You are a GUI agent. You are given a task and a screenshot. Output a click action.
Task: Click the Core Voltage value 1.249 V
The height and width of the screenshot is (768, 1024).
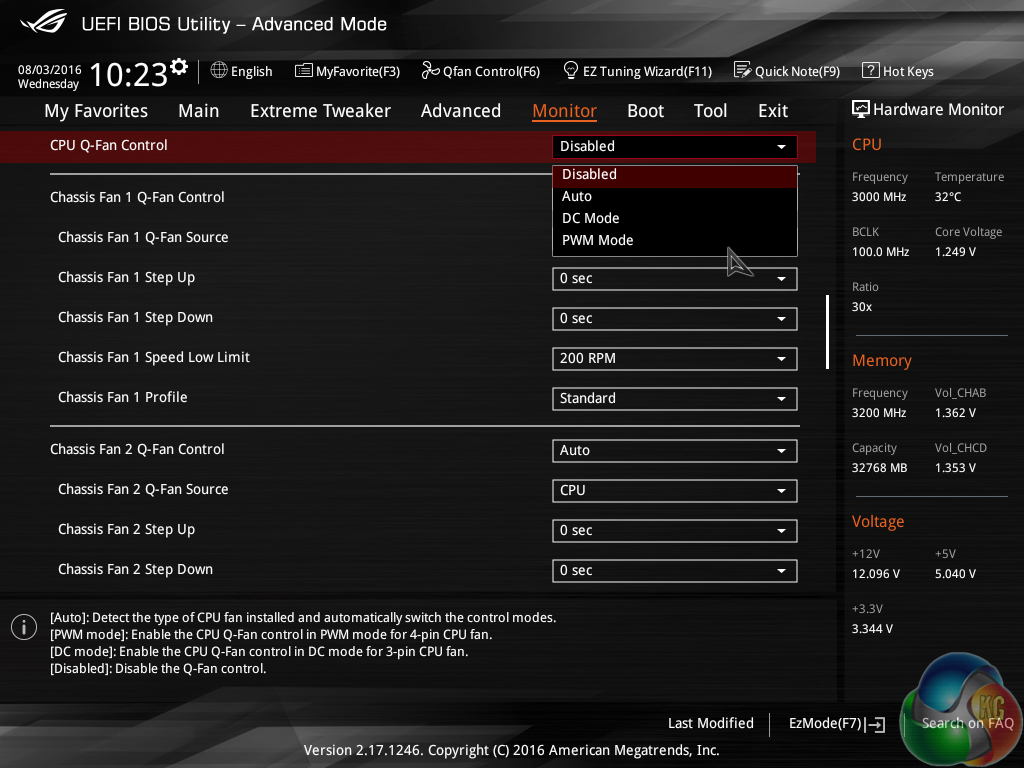pos(955,251)
